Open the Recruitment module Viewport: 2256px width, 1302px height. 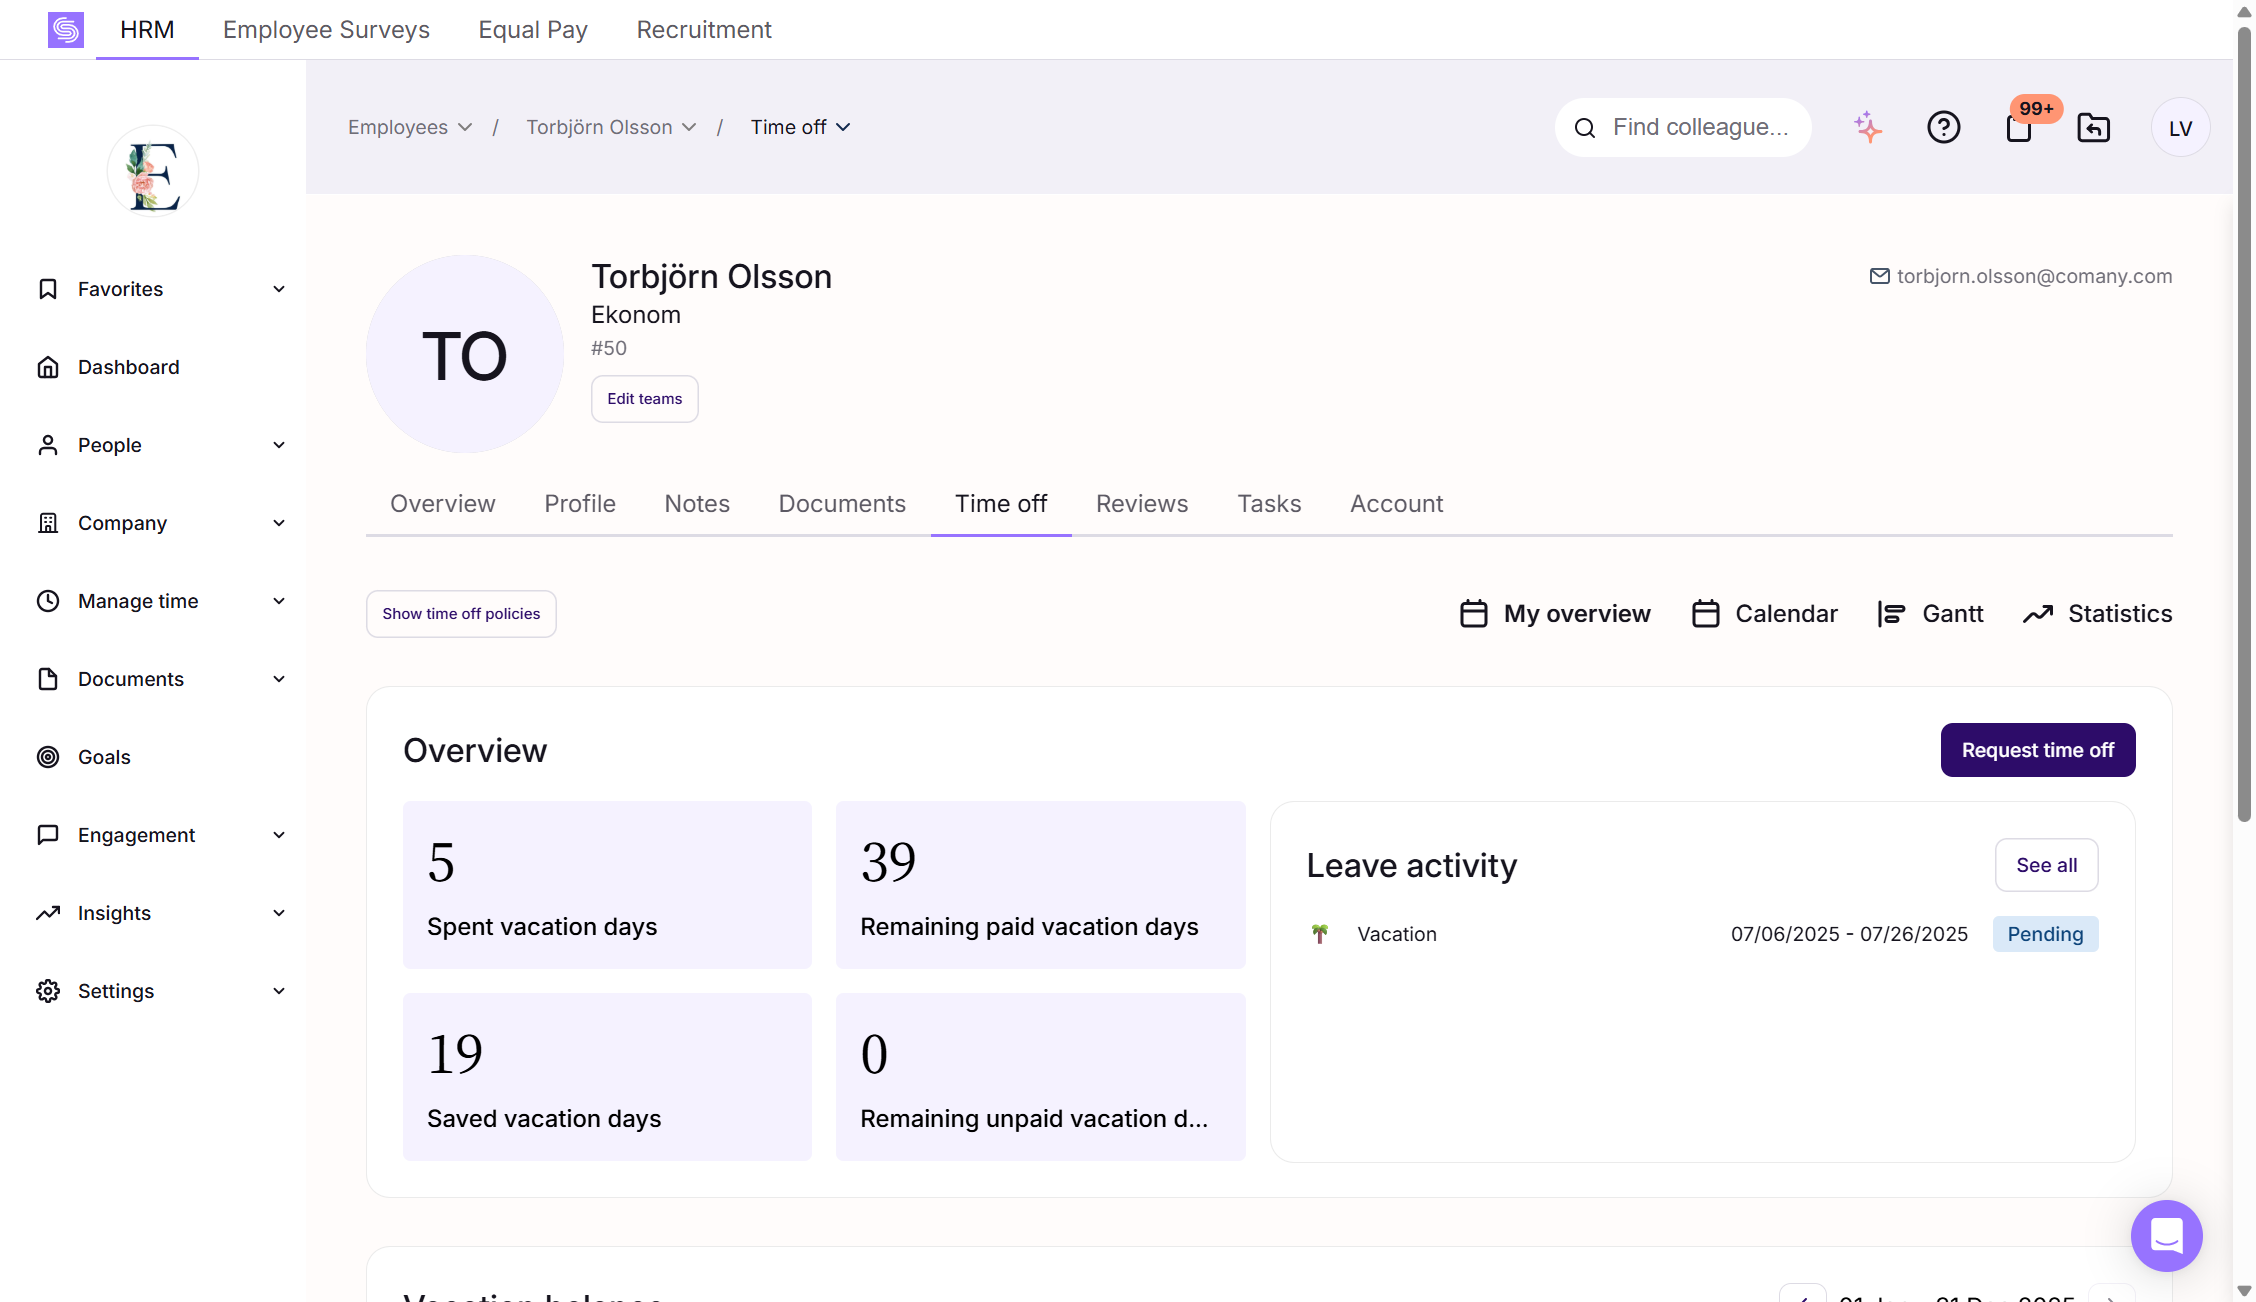[x=704, y=30]
